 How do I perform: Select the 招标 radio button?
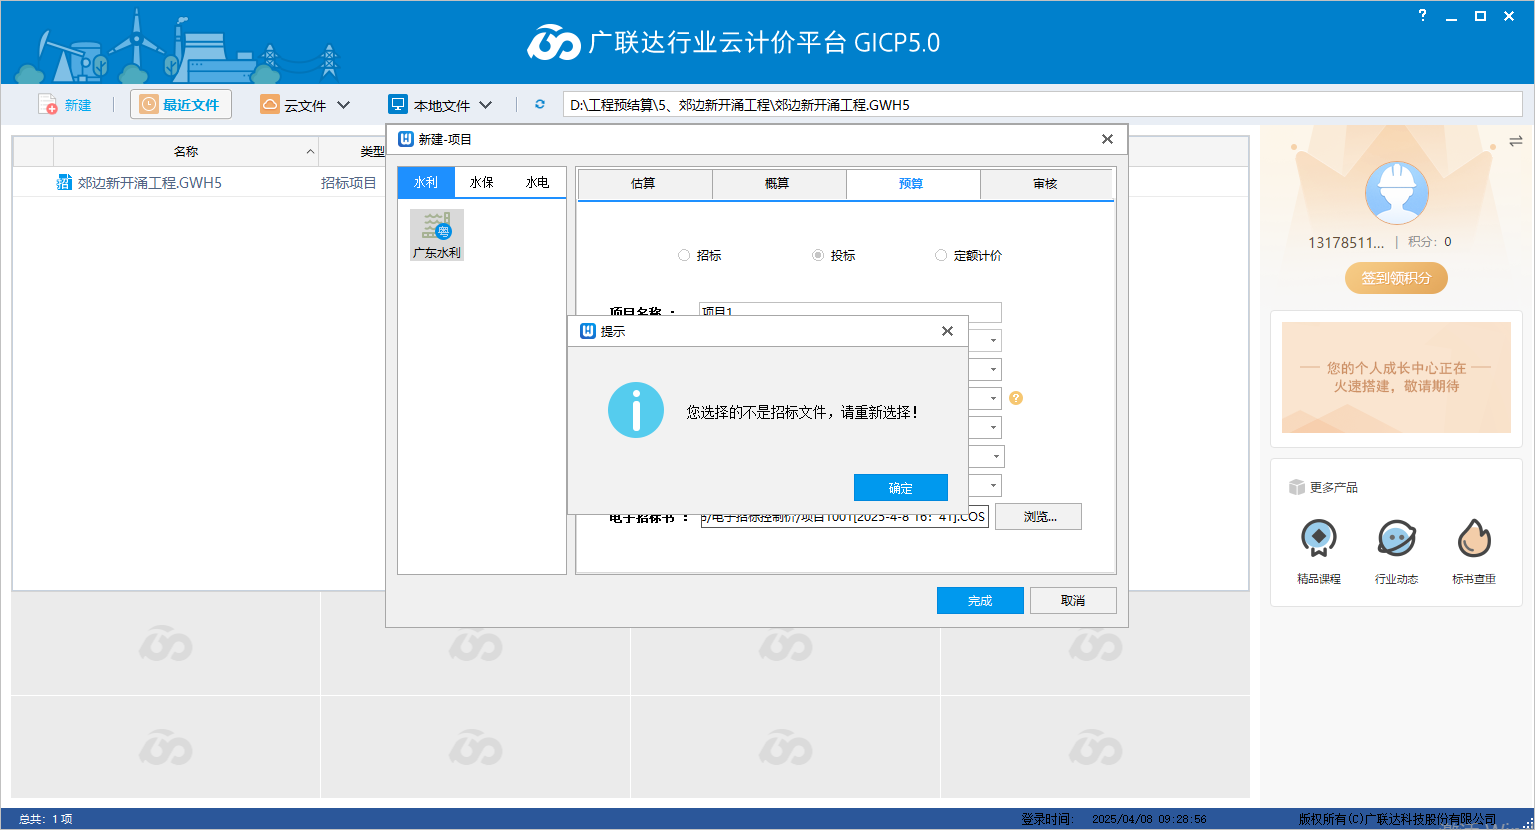[x=684, y=256]
